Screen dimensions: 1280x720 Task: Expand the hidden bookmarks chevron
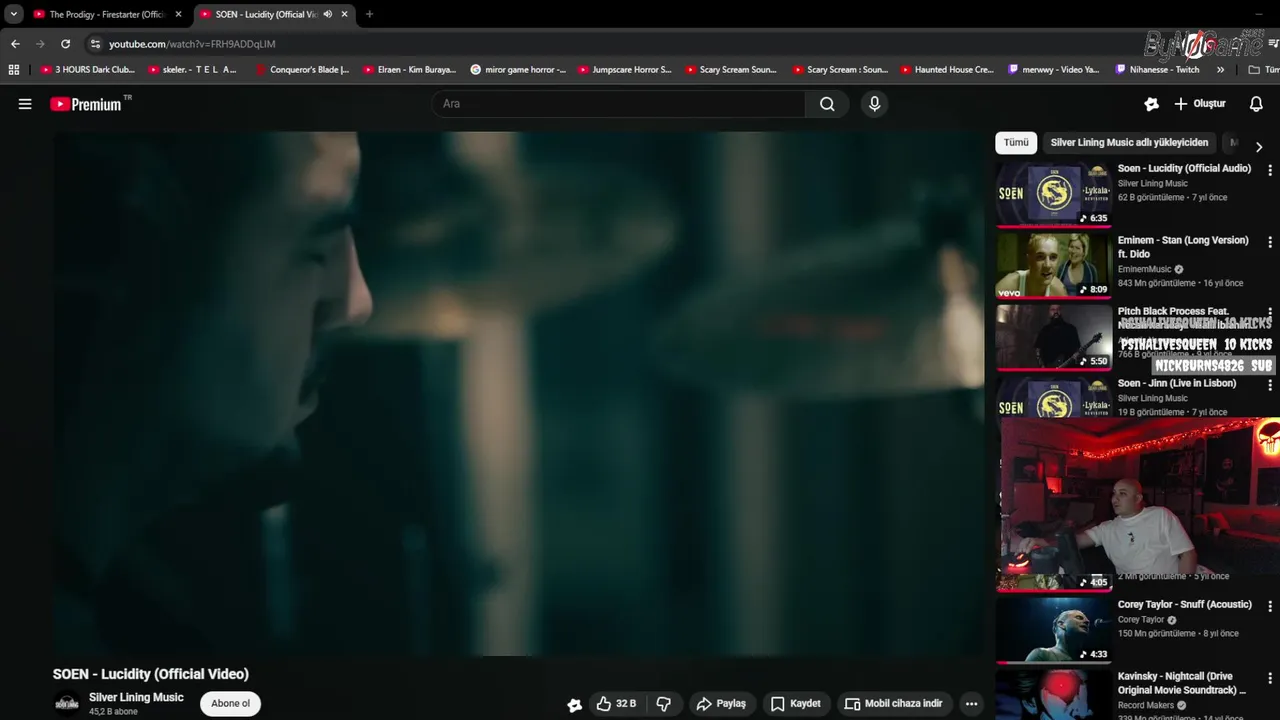coord(1220,70)
